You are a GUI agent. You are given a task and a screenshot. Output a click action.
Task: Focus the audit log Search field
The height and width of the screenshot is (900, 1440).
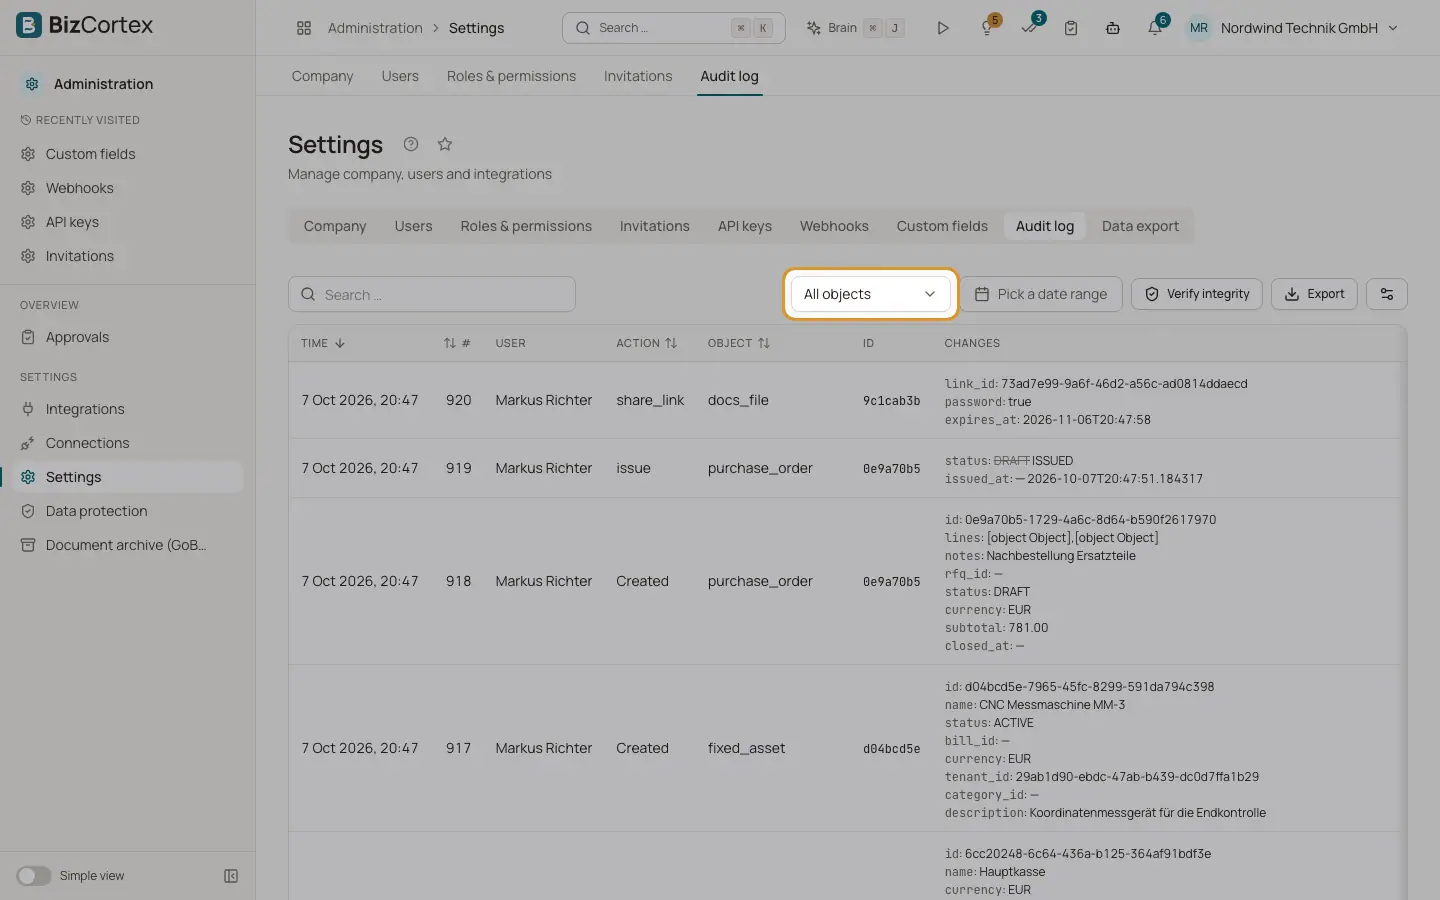(x=432, y=294)
